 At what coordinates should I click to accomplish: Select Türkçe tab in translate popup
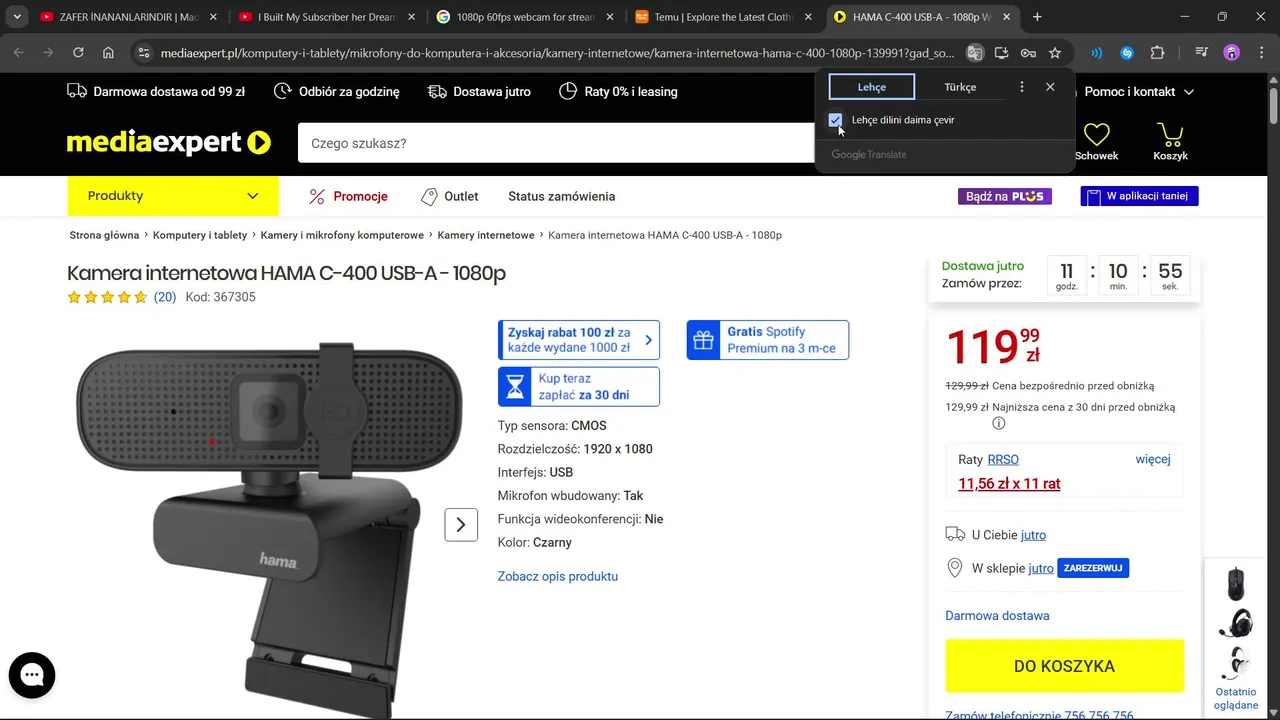[x=960, y=87]
